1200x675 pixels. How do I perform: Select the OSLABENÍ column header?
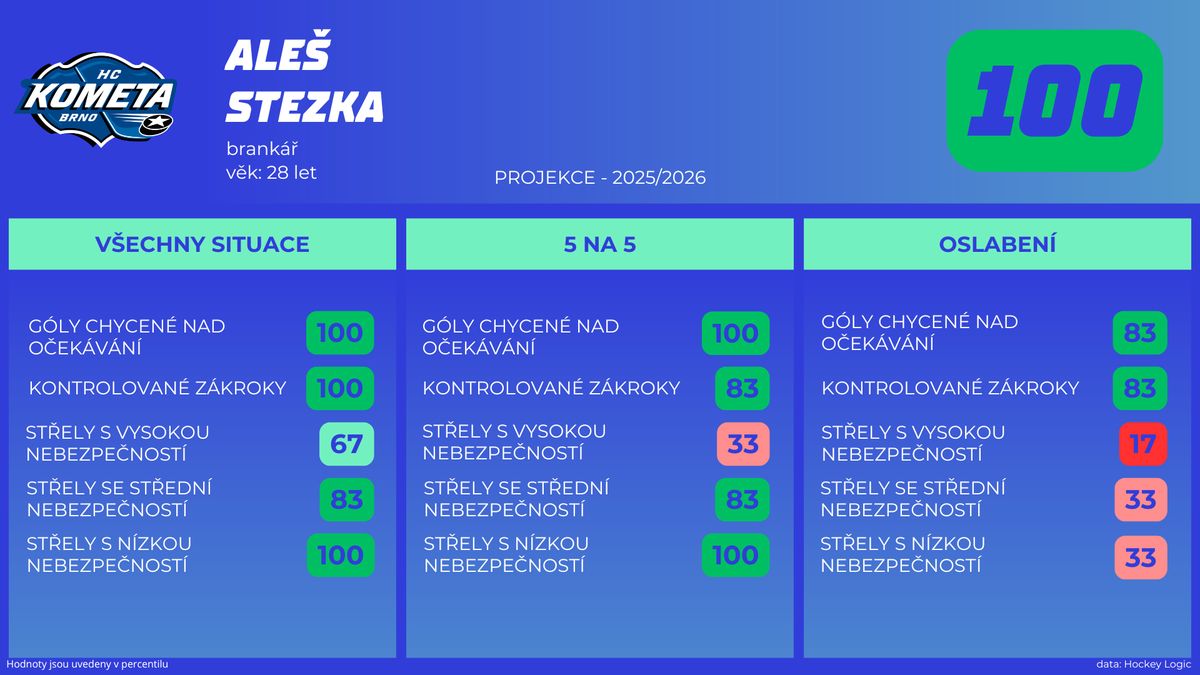(x=997, y=244)
